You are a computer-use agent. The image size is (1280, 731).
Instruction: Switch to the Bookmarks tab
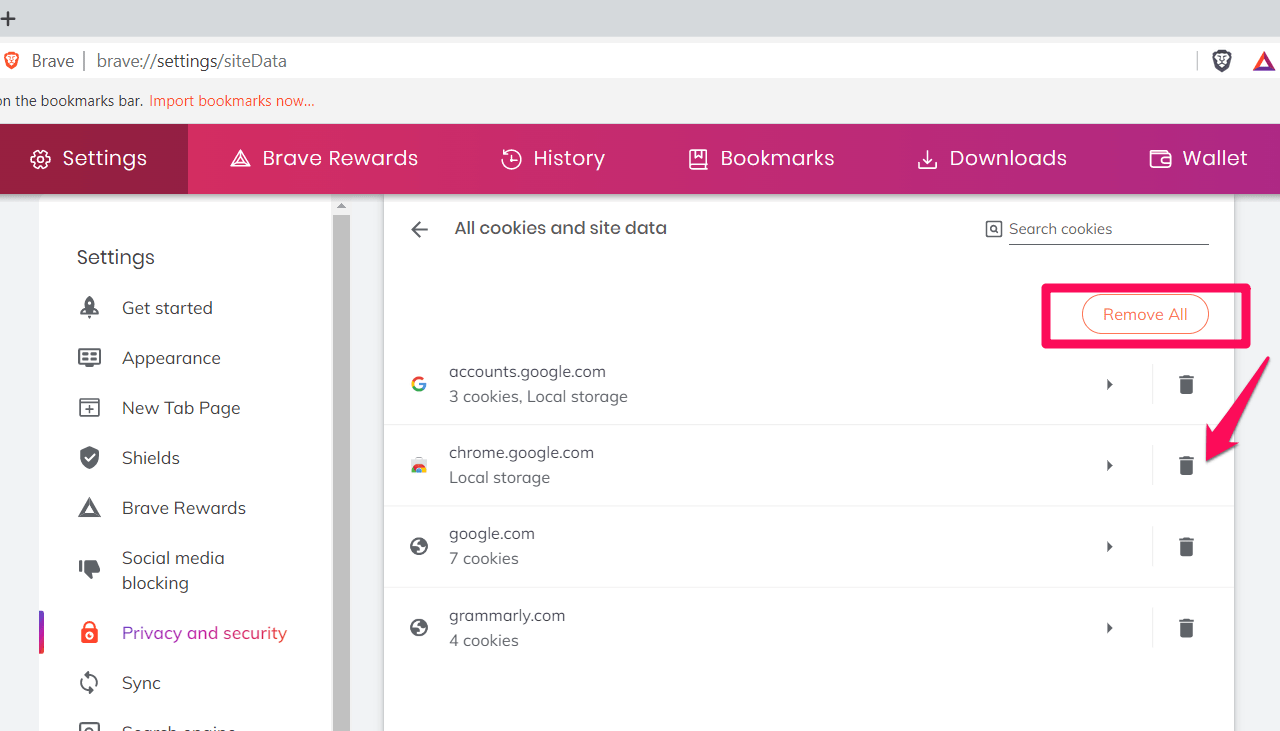click(x=761, y=159)
